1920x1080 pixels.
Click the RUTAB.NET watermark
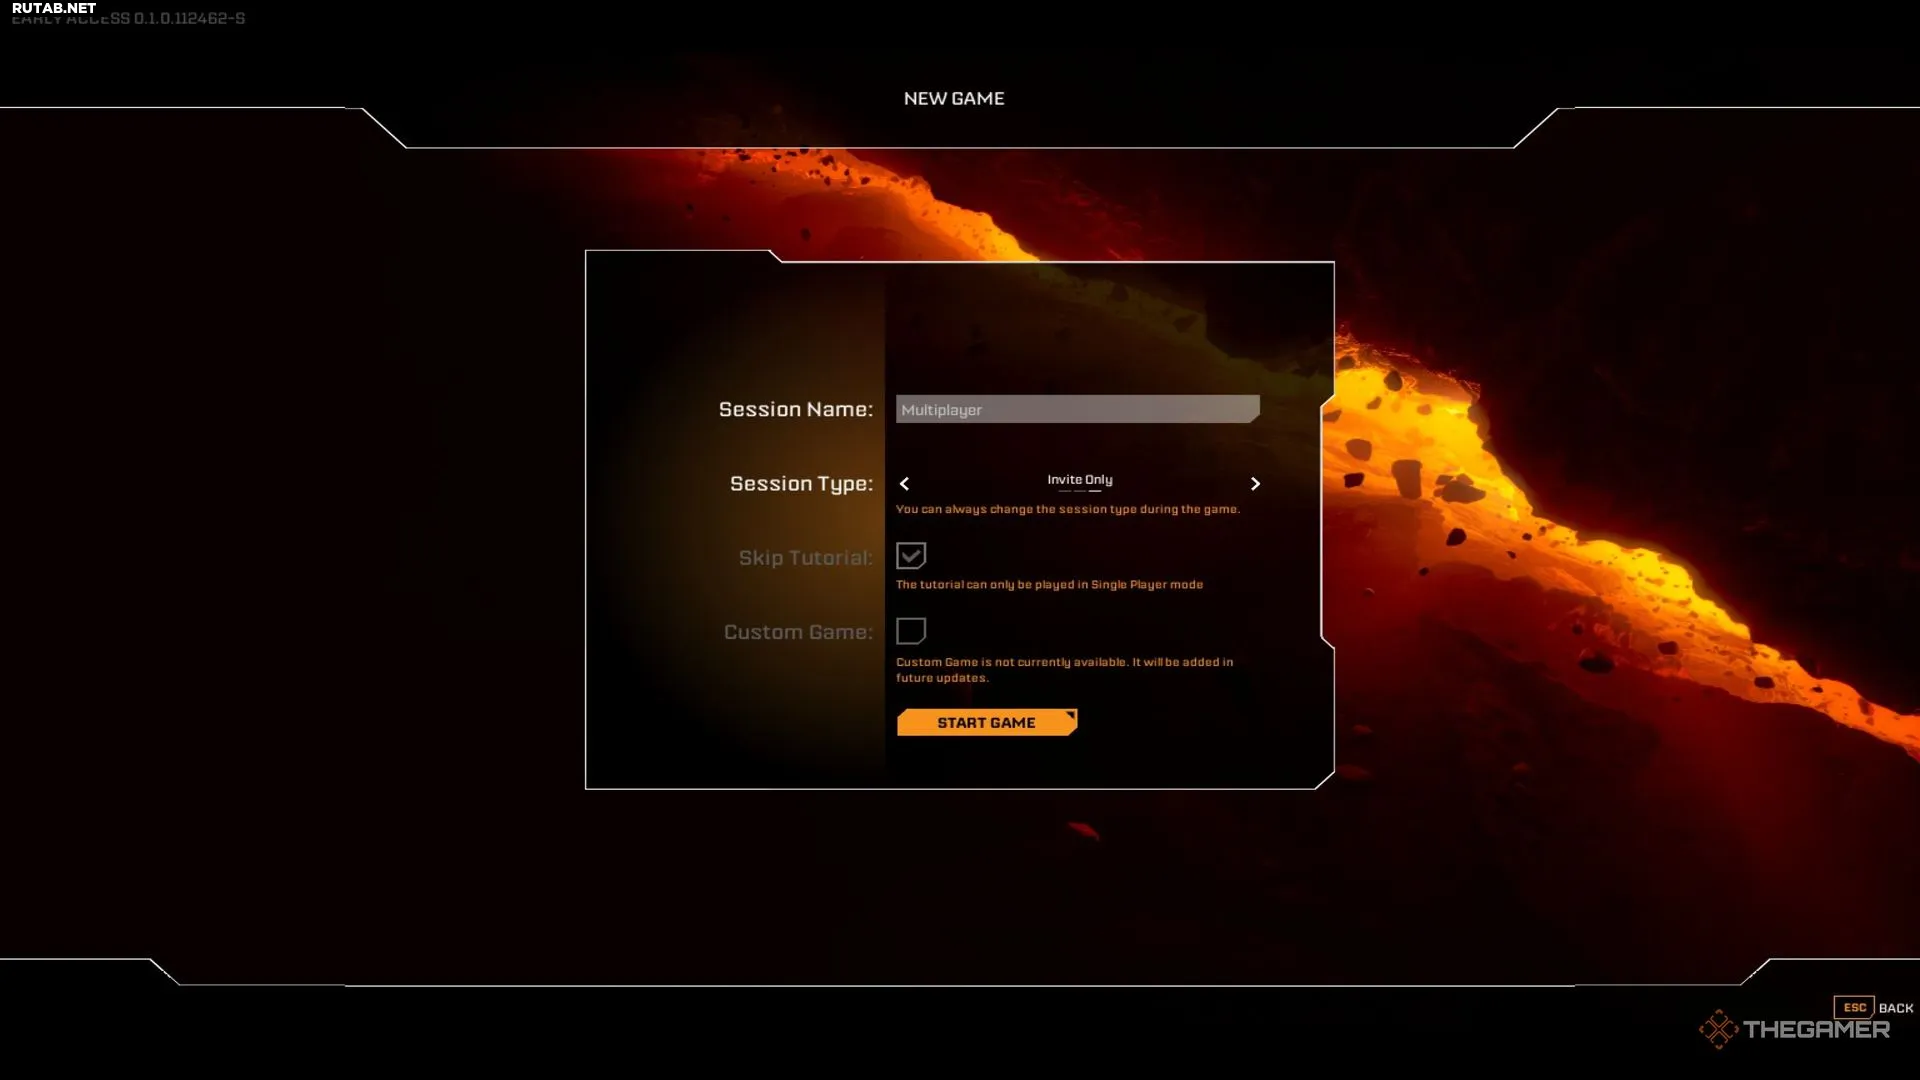tap(54, 7)
